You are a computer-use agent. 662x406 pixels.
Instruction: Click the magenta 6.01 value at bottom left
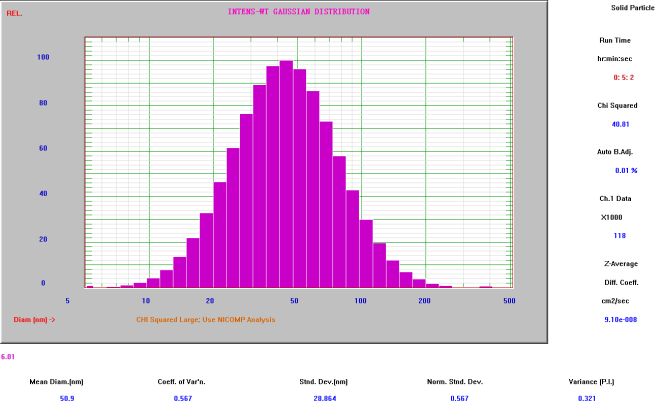point(8,356)
